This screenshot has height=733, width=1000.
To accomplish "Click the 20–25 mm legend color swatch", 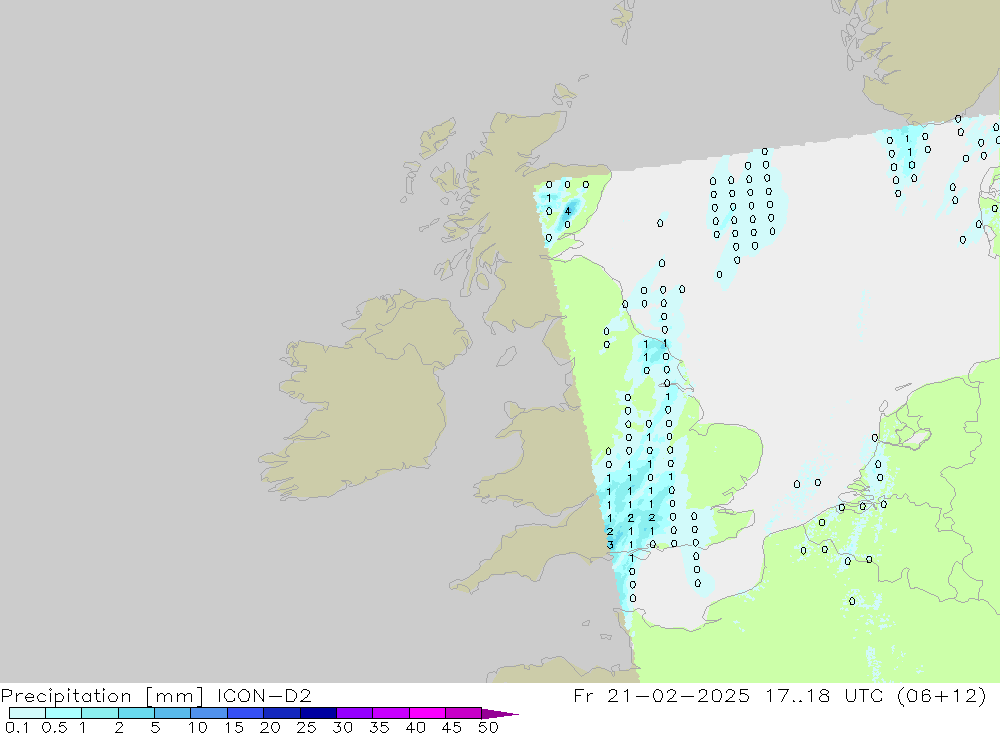I will [x=281, y=713].
